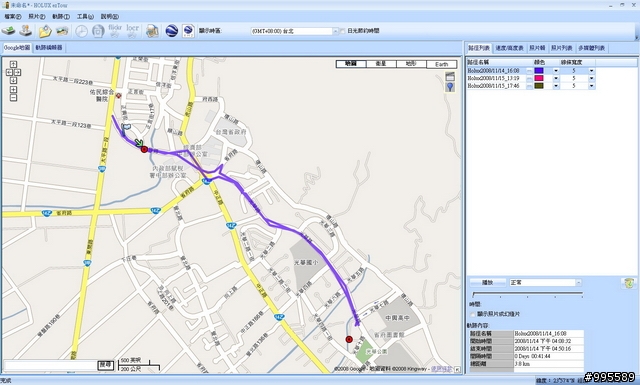
Task: Click the locr upload icon
Action: (132, 31)
